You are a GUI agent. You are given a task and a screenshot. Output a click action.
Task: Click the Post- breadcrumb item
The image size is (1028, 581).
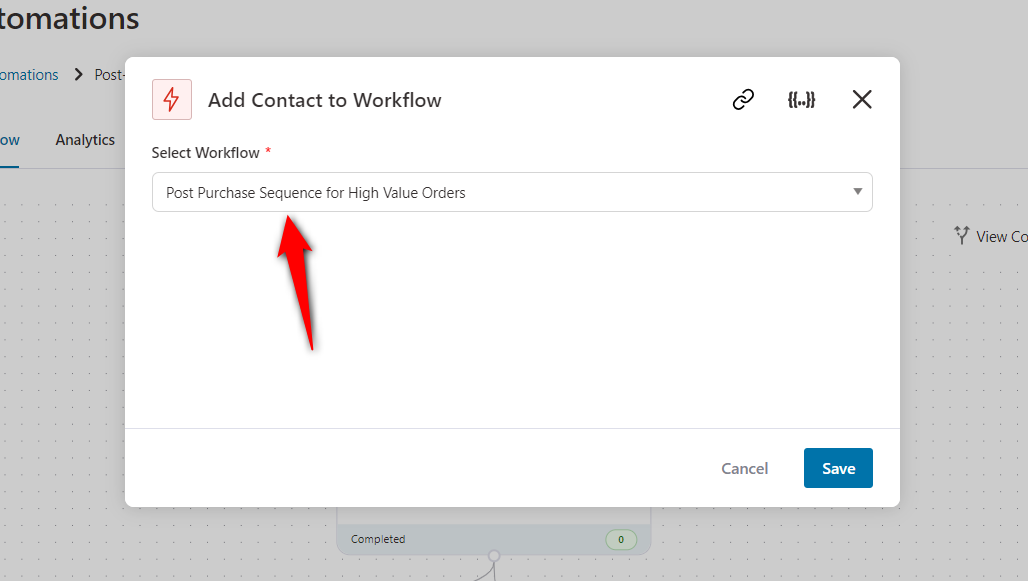pyautogui.click(x=109, y=75)
